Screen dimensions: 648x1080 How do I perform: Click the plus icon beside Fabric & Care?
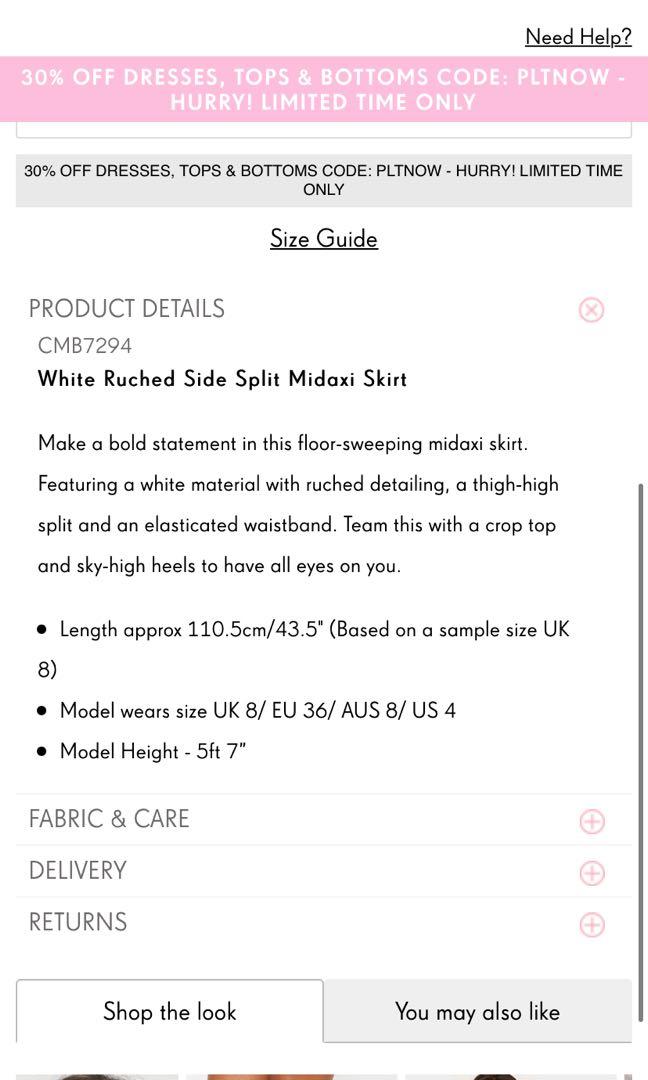(x=592, y=822)
